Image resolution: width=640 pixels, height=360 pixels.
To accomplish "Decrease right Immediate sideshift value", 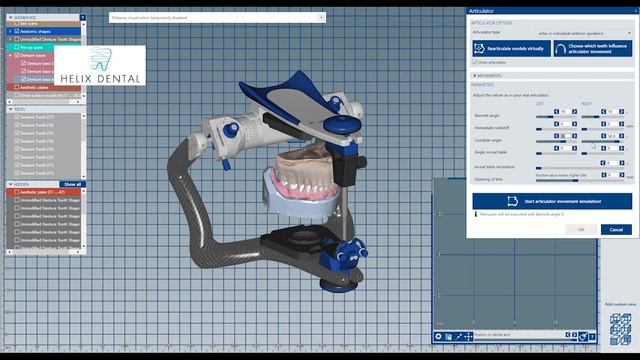I will tap(603, 124).
